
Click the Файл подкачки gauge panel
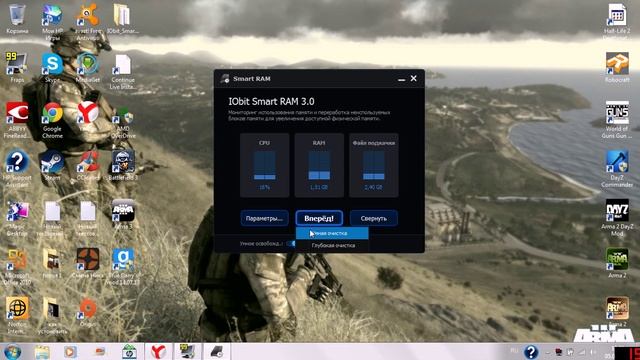pos(373,165)
